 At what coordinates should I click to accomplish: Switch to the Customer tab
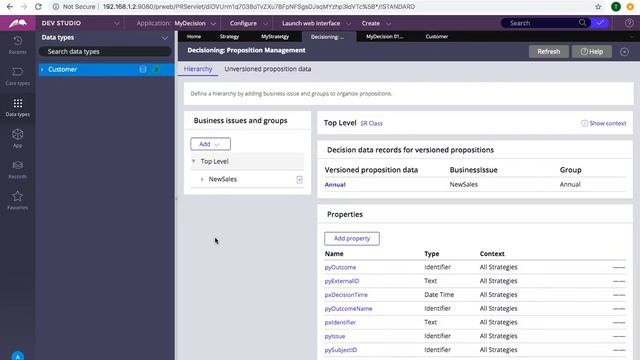click(437, 36)
